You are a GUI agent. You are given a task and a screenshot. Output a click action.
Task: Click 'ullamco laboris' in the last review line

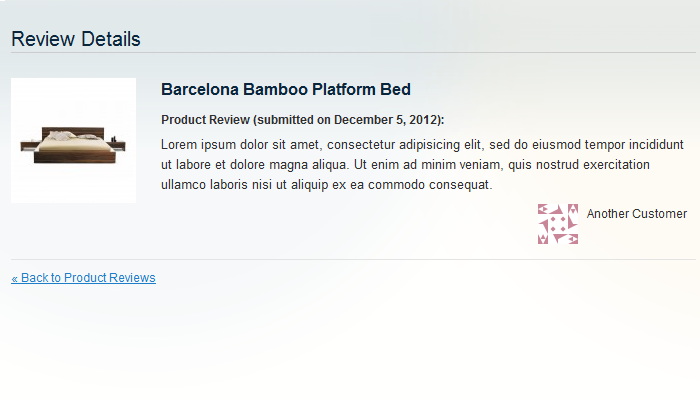204,185
